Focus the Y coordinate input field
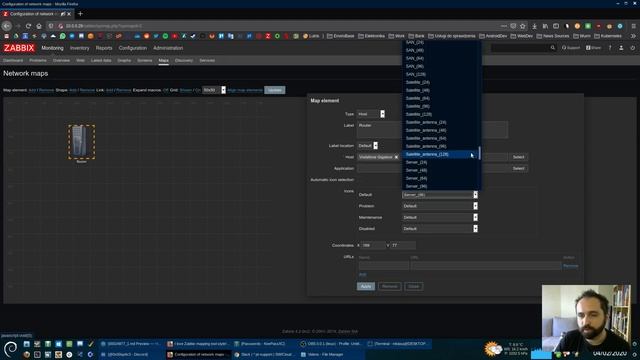The width and height of the screenshot is (640, 360). (403, 245)
